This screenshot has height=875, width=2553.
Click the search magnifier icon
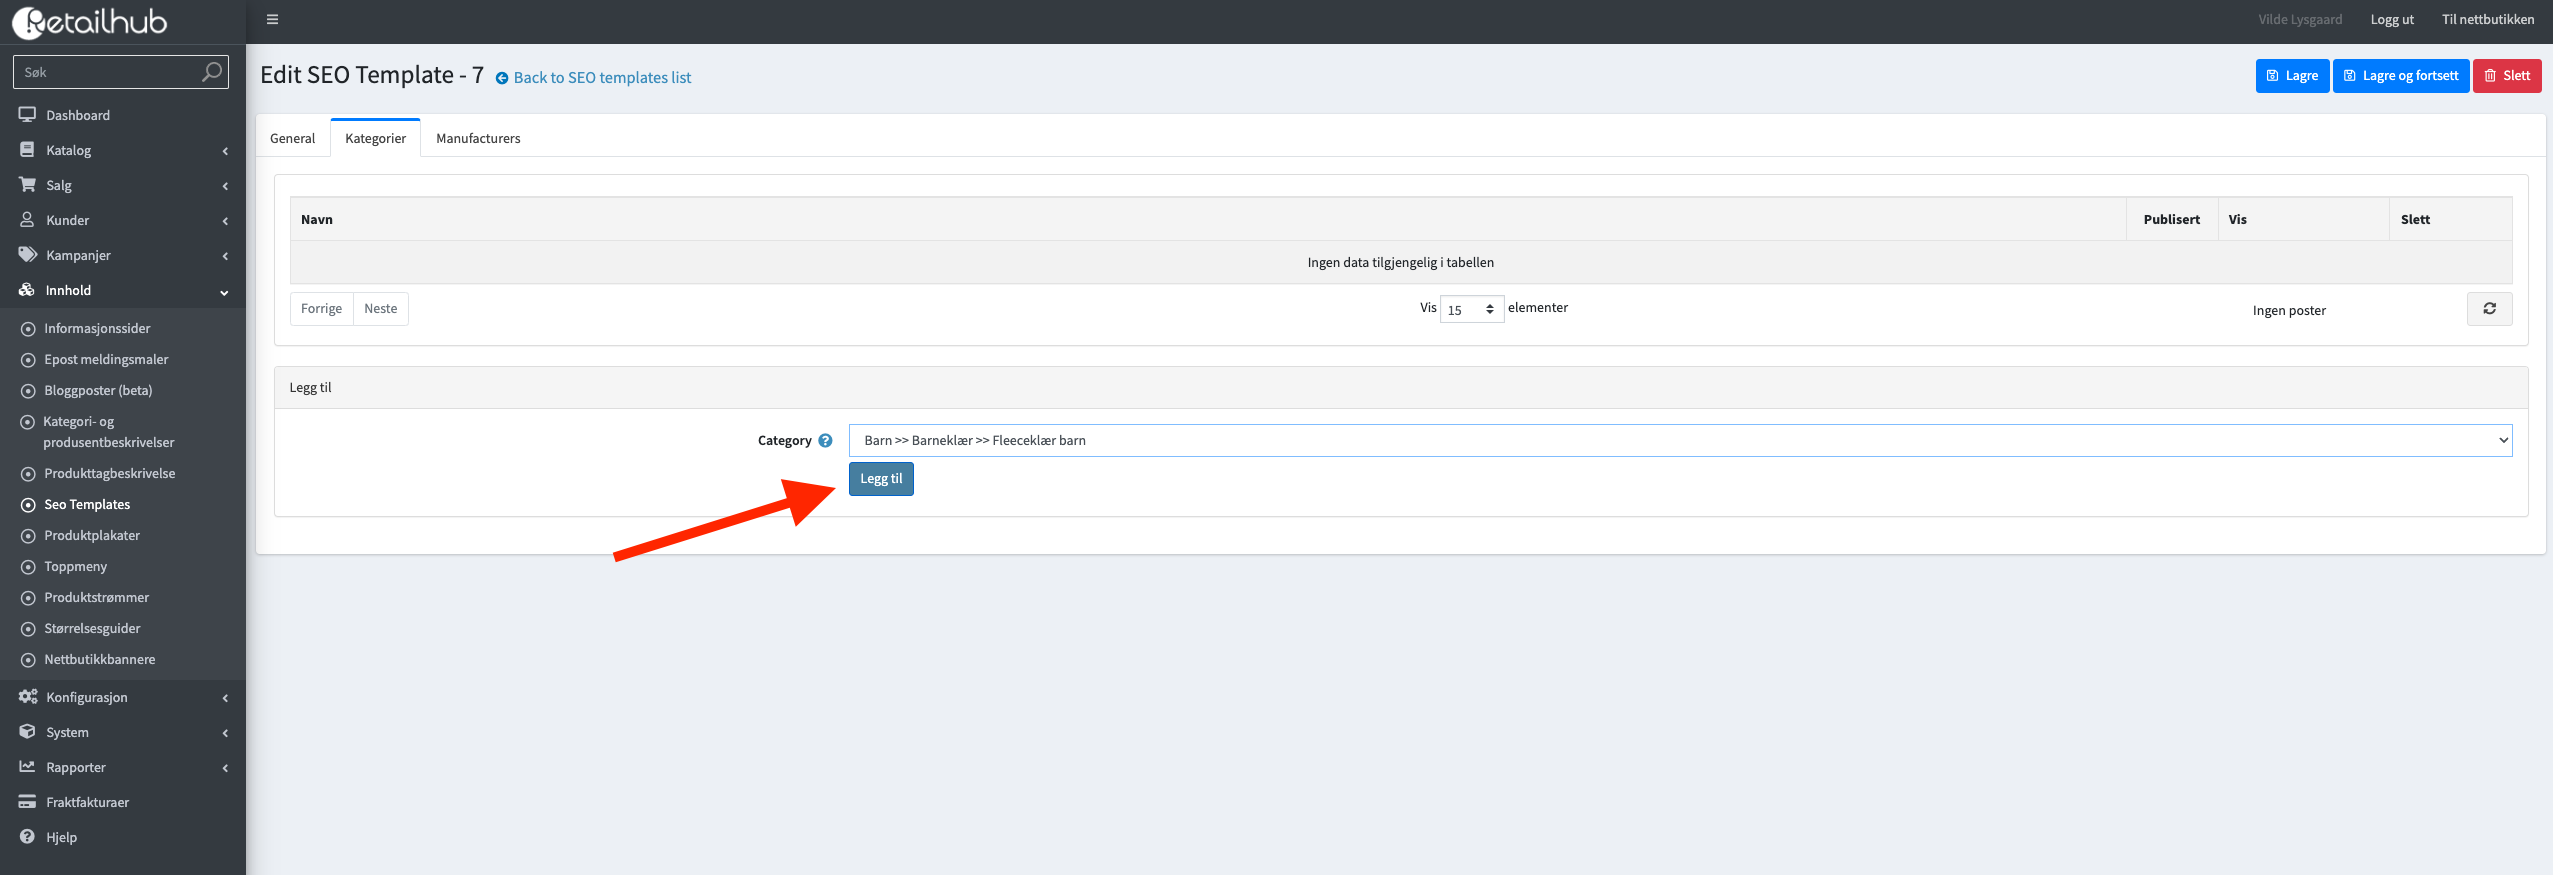coord(211,72)
